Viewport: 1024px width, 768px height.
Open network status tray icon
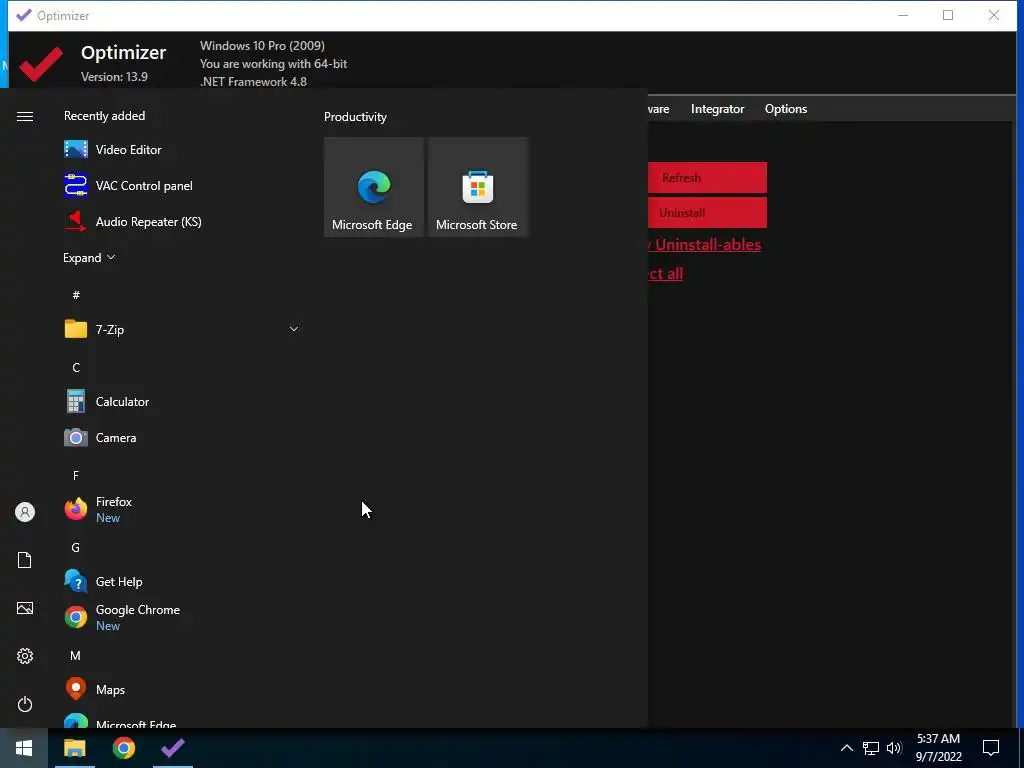click(x=871, y=748)
